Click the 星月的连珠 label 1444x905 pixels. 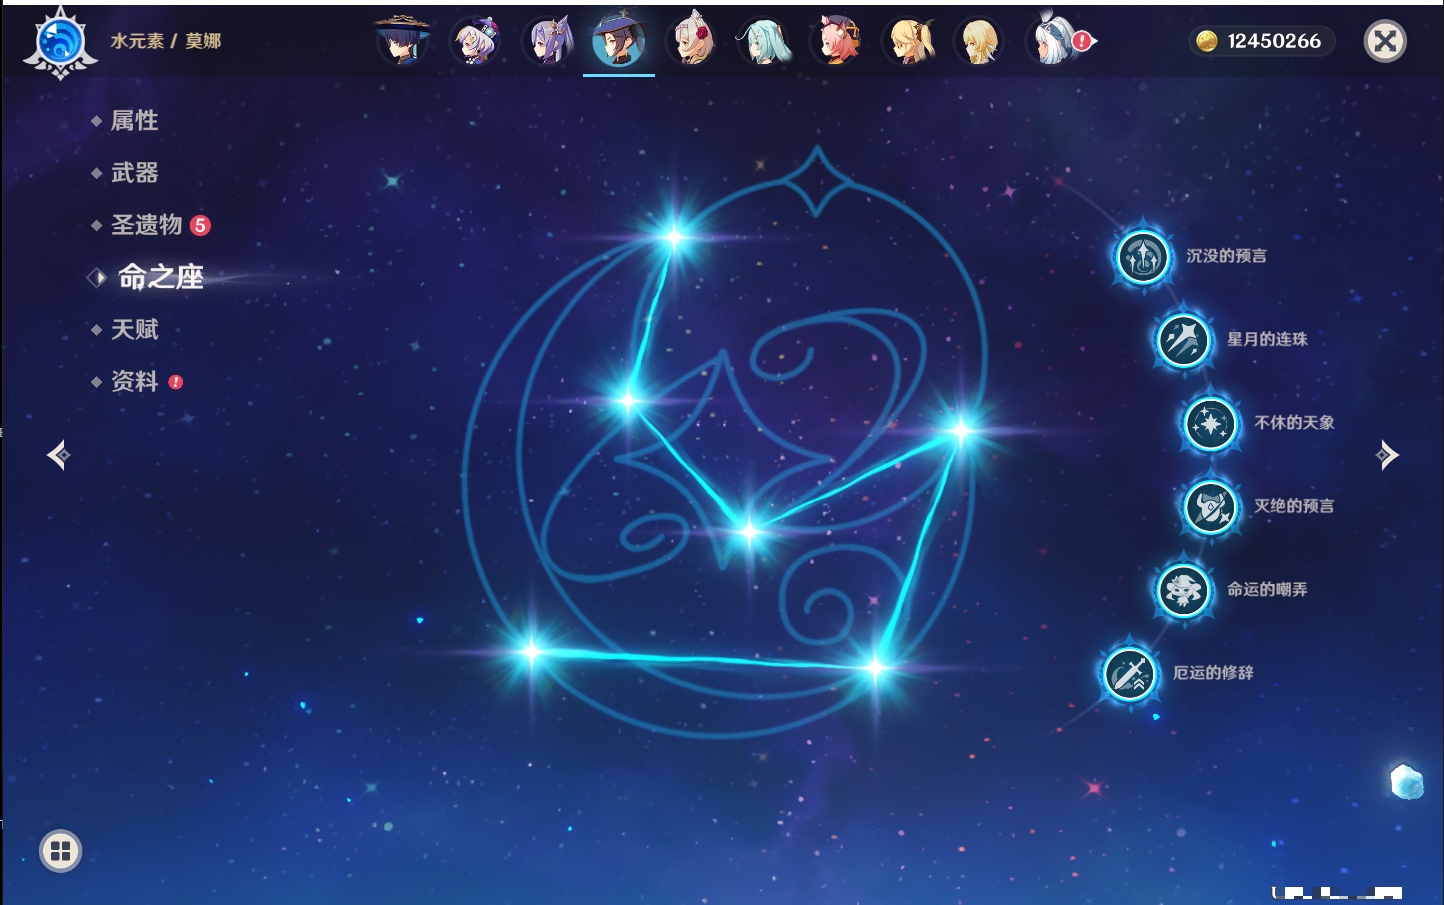[1267, 339]
